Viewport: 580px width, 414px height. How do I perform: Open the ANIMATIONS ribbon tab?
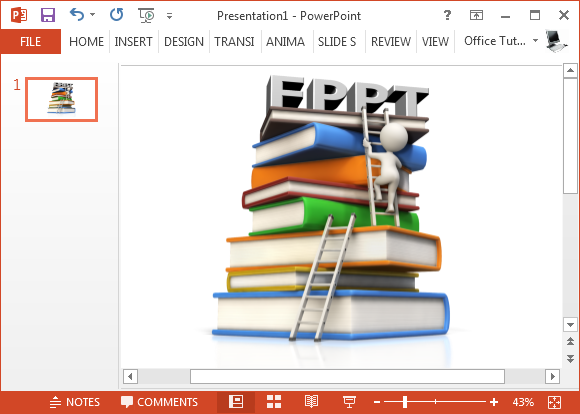click(286, 41)
